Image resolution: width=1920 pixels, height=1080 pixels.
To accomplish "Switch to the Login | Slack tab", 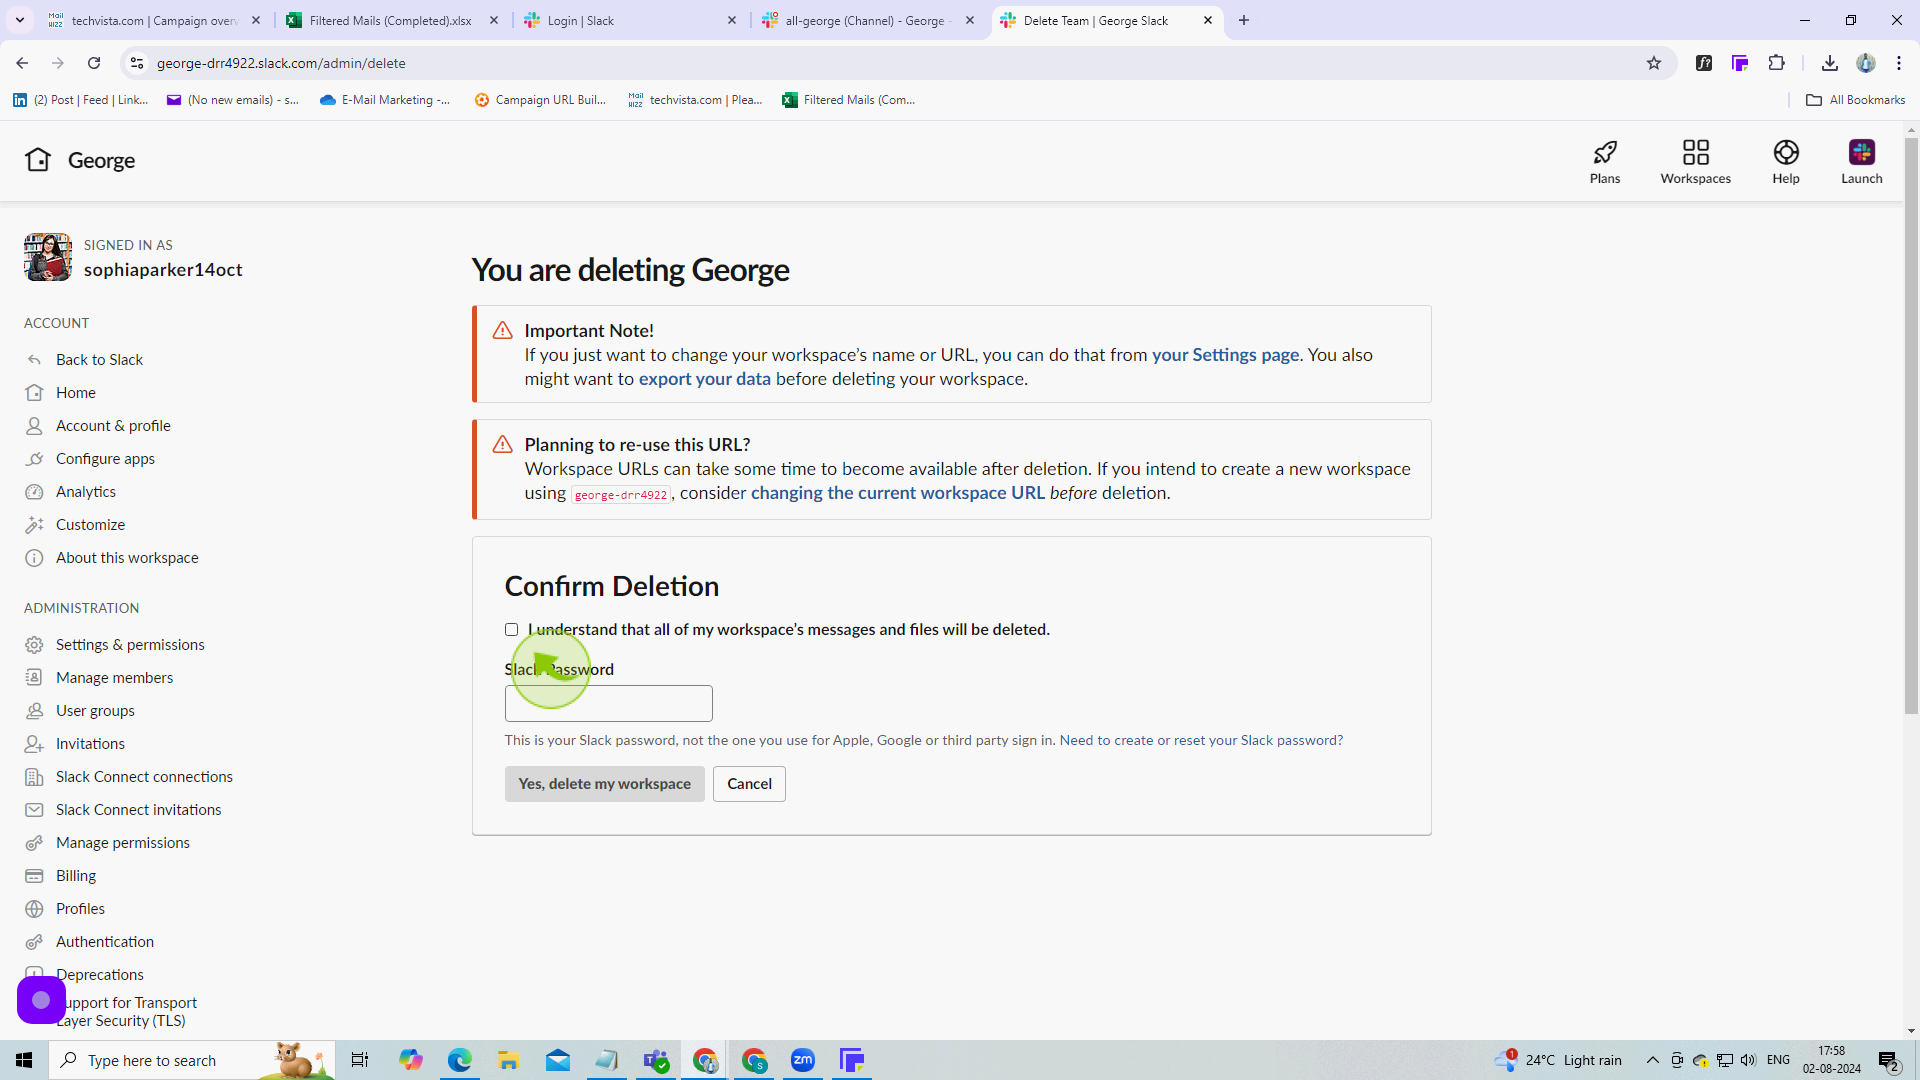I will [630, 20].
